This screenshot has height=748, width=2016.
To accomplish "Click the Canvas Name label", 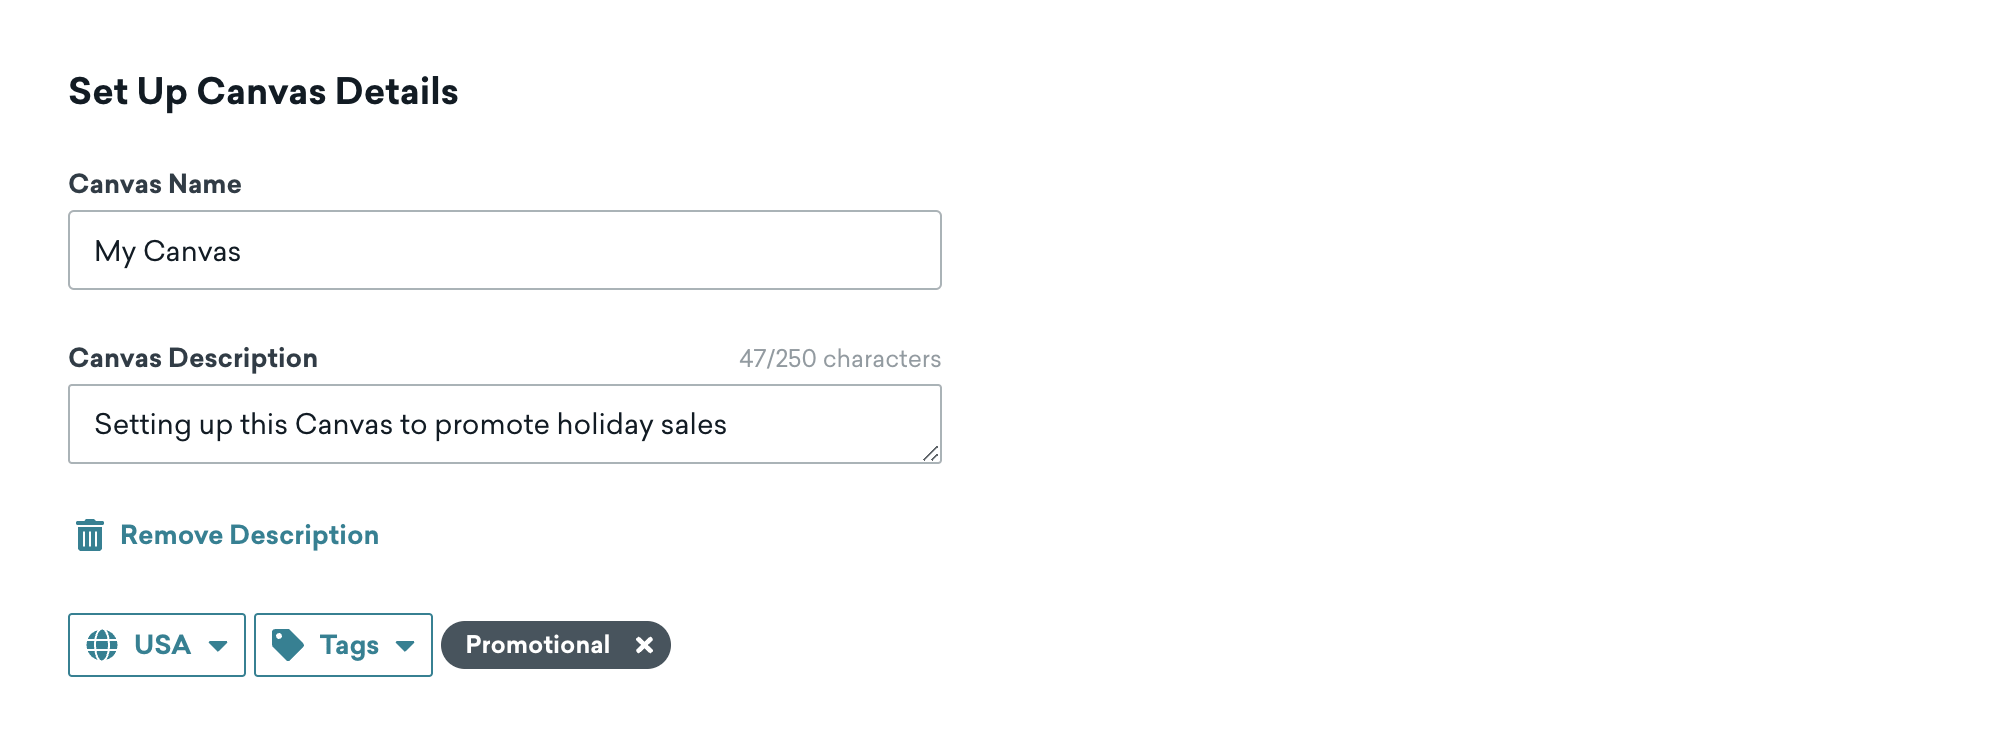I will pyautogui.click(x=155, y=184).
